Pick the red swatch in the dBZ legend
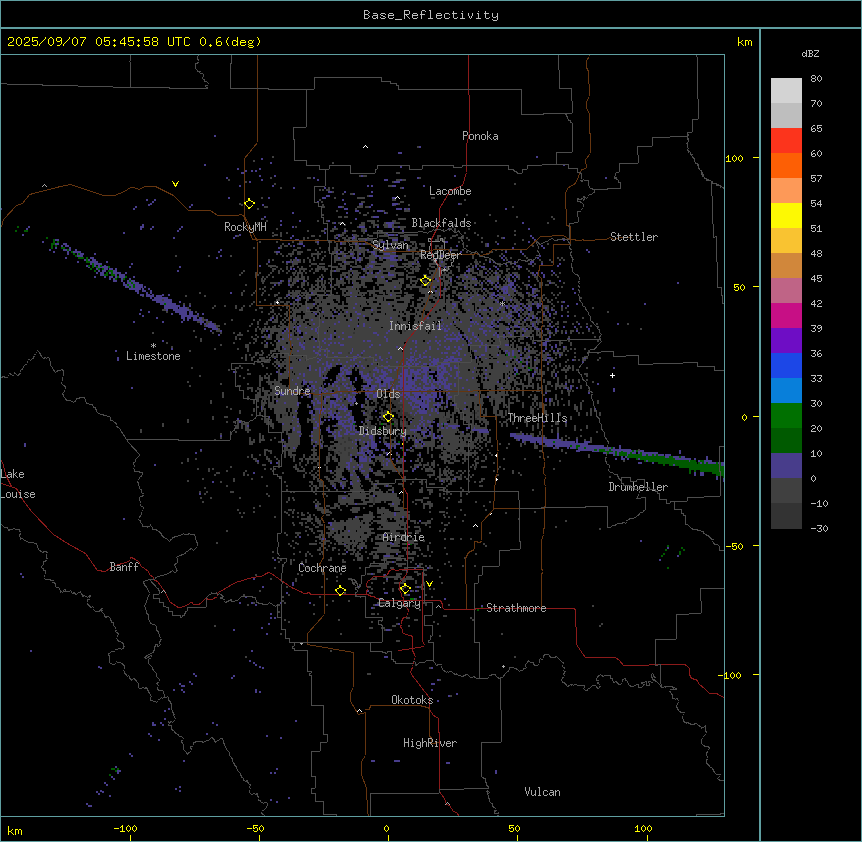The width and height of the screenshot is (862, 842). 786,140
